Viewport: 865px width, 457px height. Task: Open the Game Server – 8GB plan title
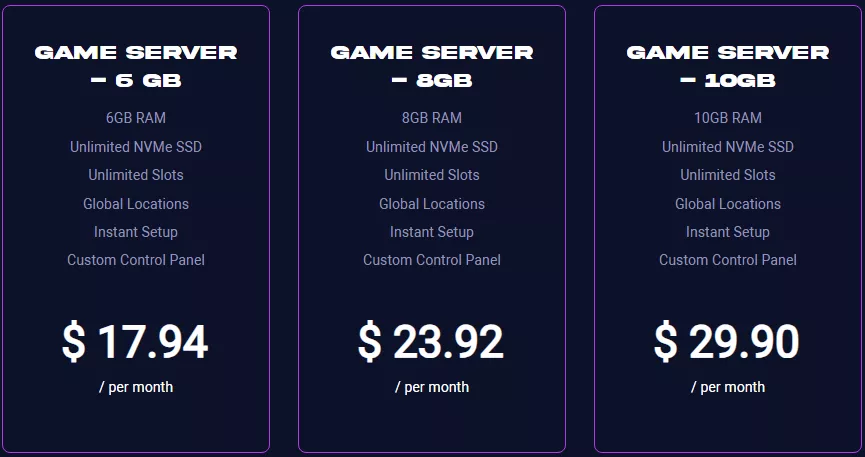pyautogui.click(x=432, y=67)
